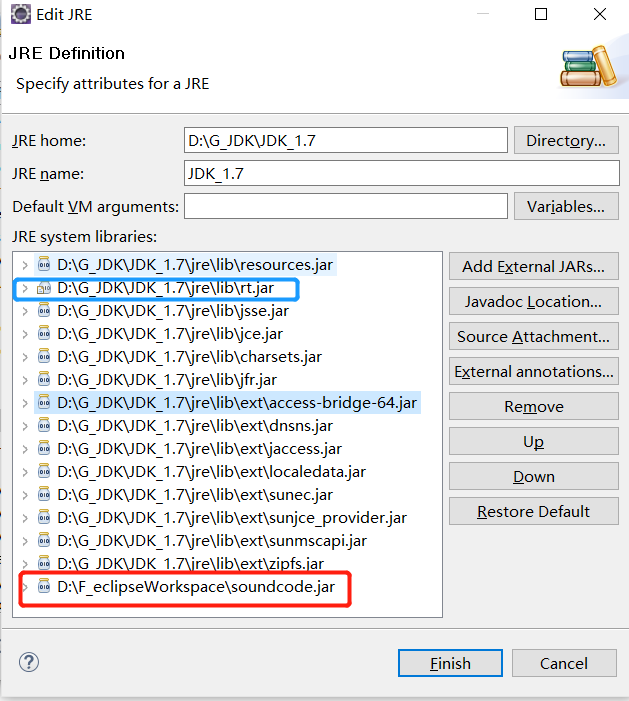
Task: Click Restore Default button
Action: coord(534,511)
